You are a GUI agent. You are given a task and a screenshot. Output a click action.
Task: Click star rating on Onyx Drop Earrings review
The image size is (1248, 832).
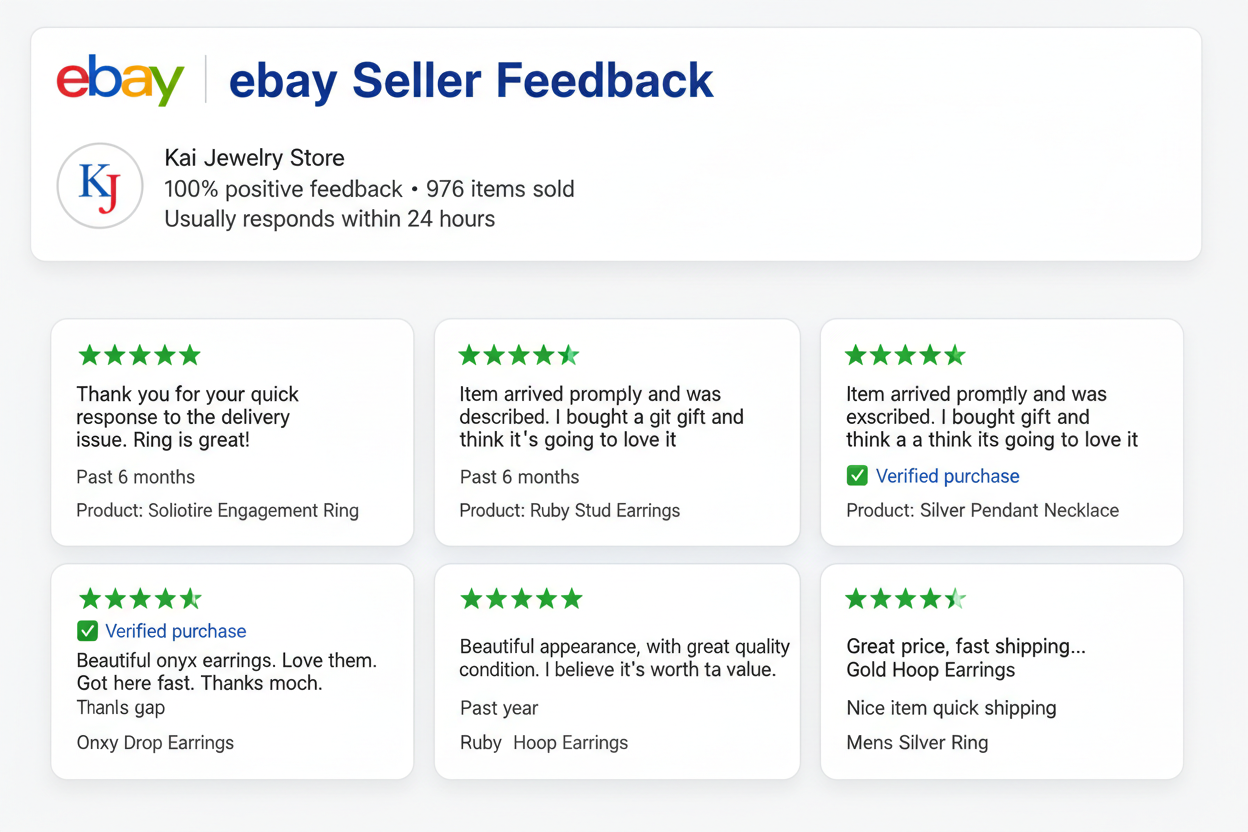point(140,599)
